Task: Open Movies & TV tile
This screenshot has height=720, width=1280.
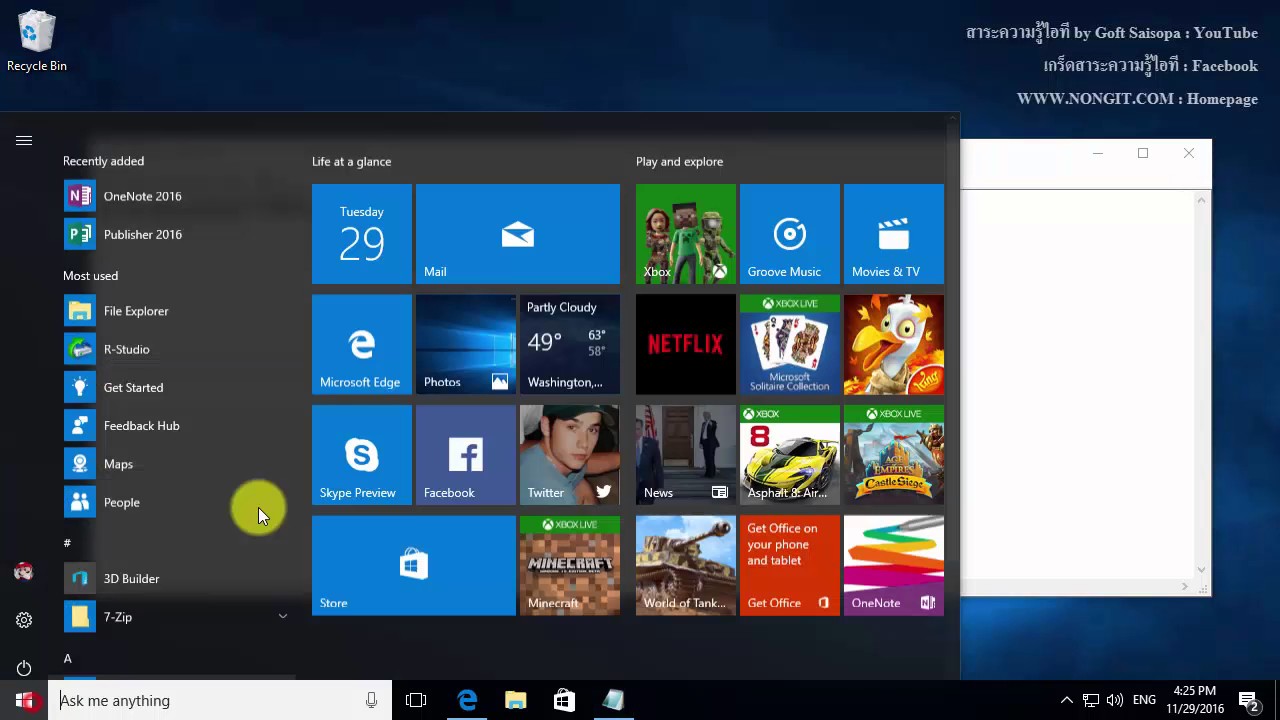Action: coord(894,234)
